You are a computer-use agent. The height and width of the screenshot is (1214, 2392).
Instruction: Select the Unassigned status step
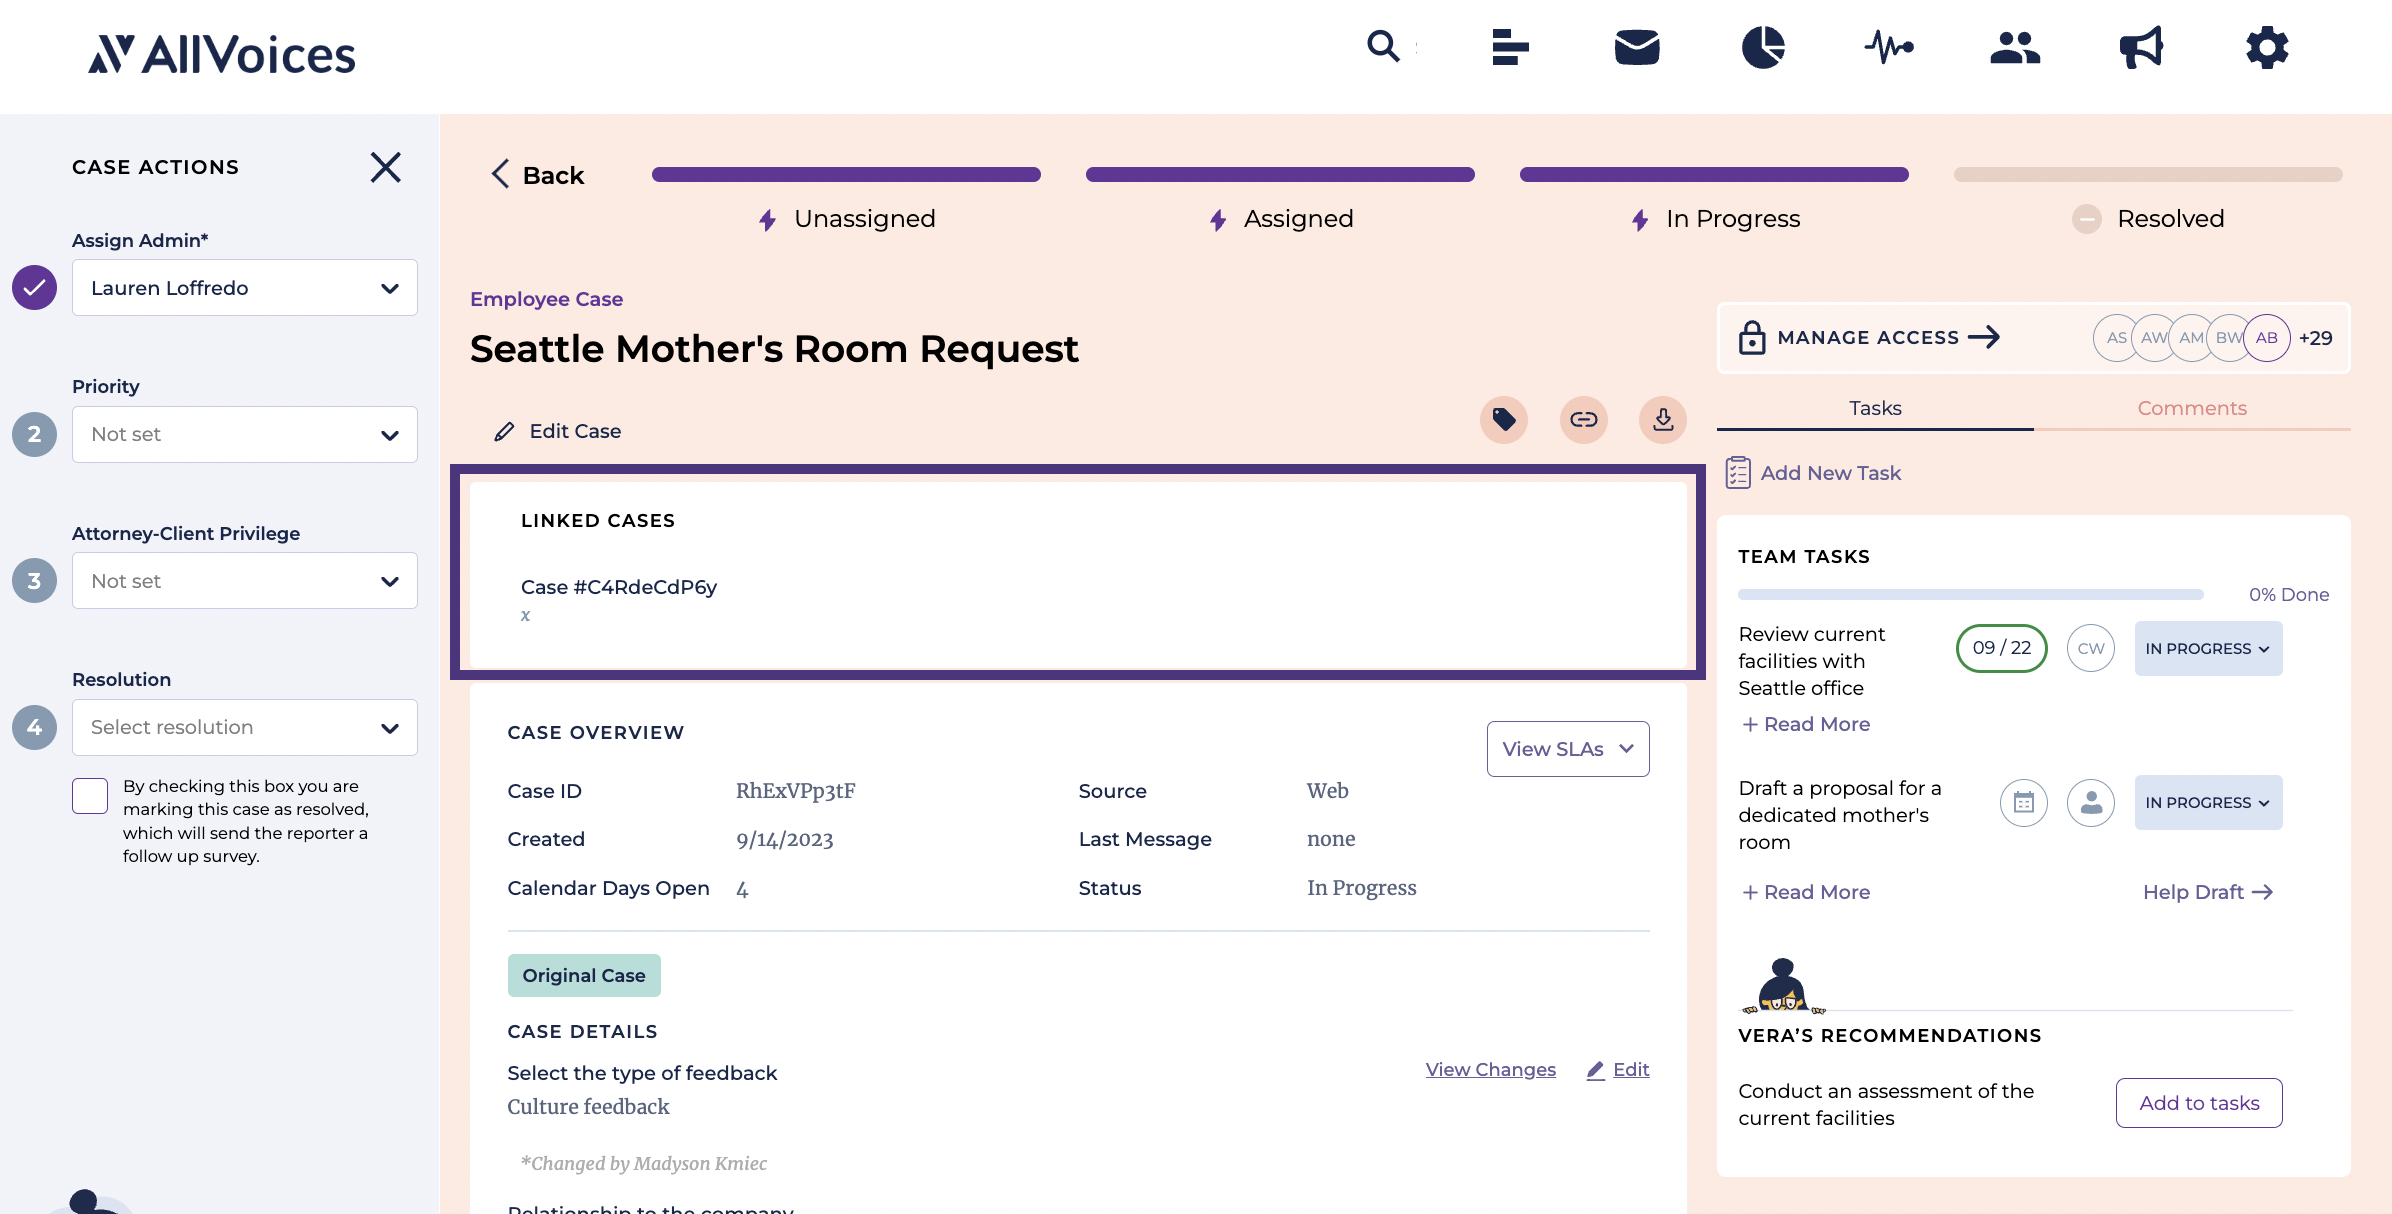tap(846, 219)
